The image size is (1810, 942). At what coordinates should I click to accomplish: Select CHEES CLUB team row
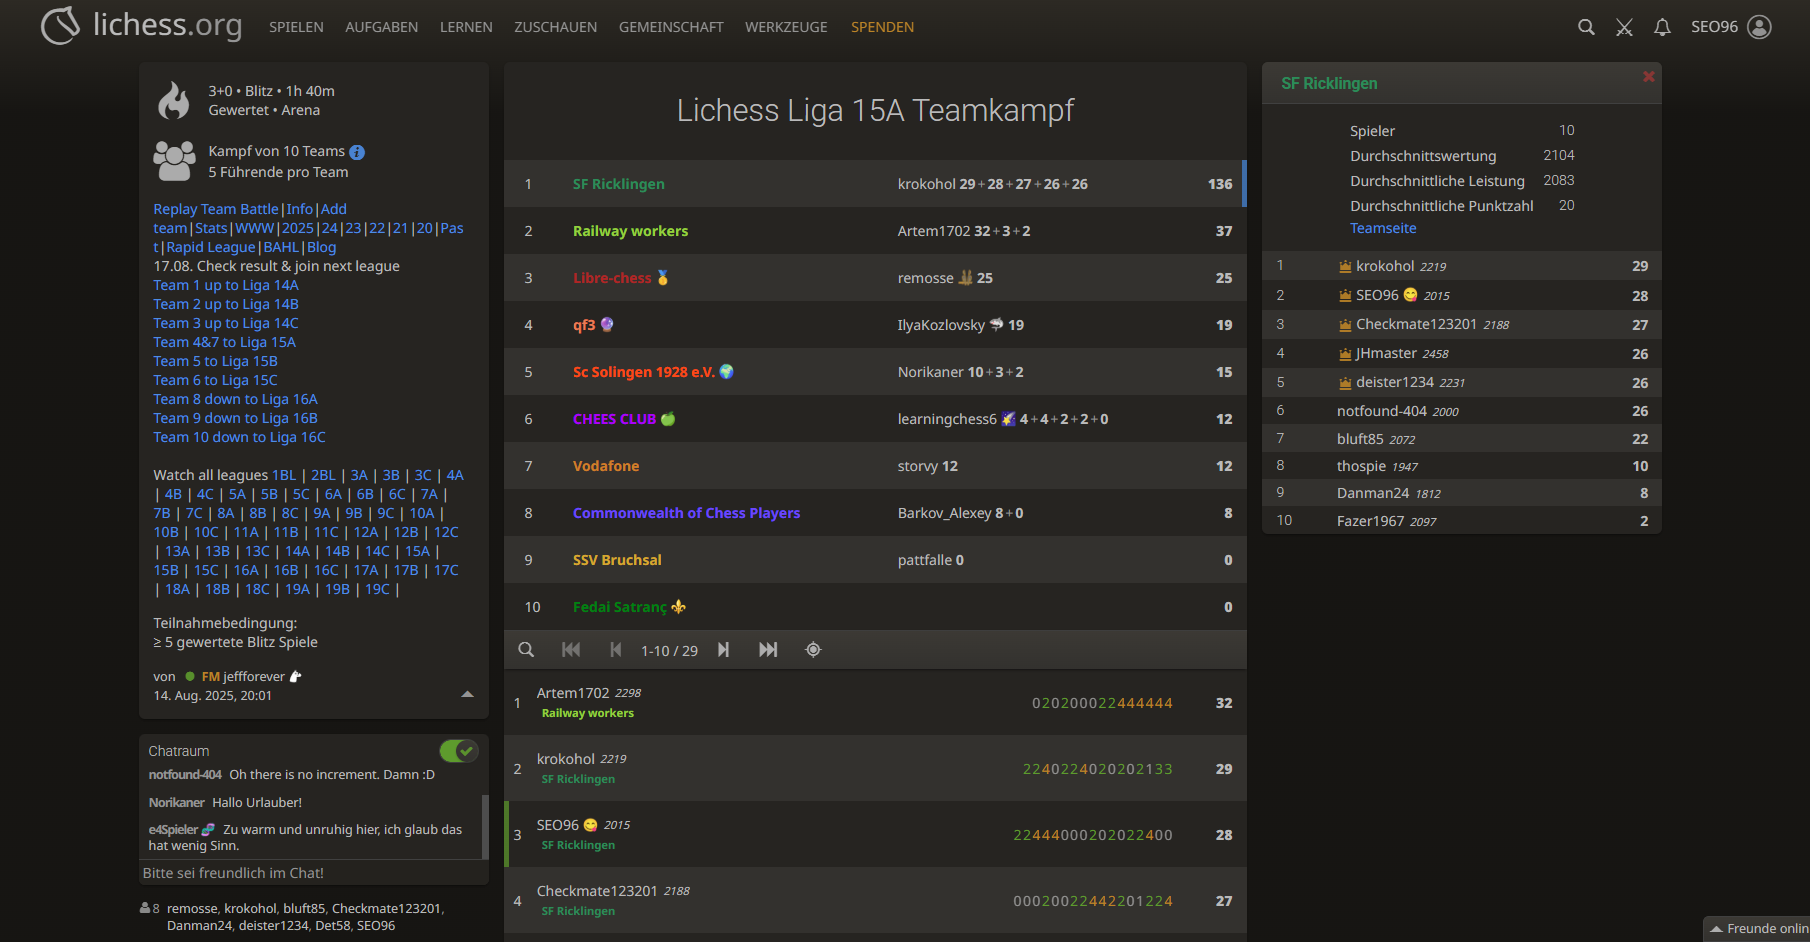click(875, 419)
